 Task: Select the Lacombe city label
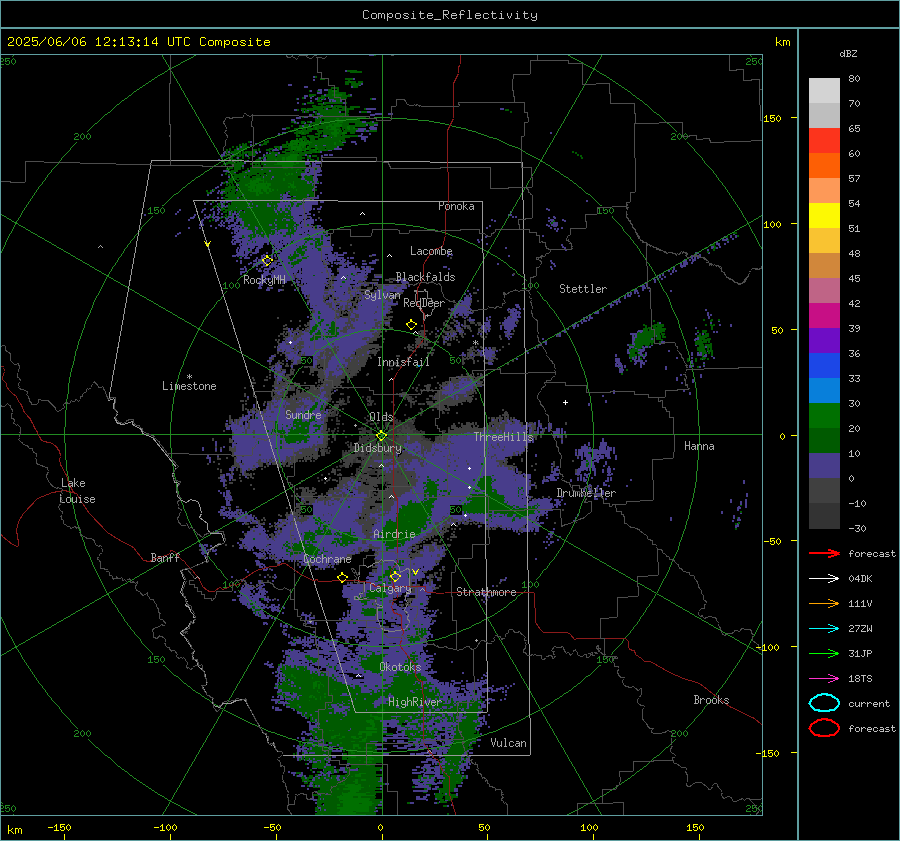tap(431, 251)
